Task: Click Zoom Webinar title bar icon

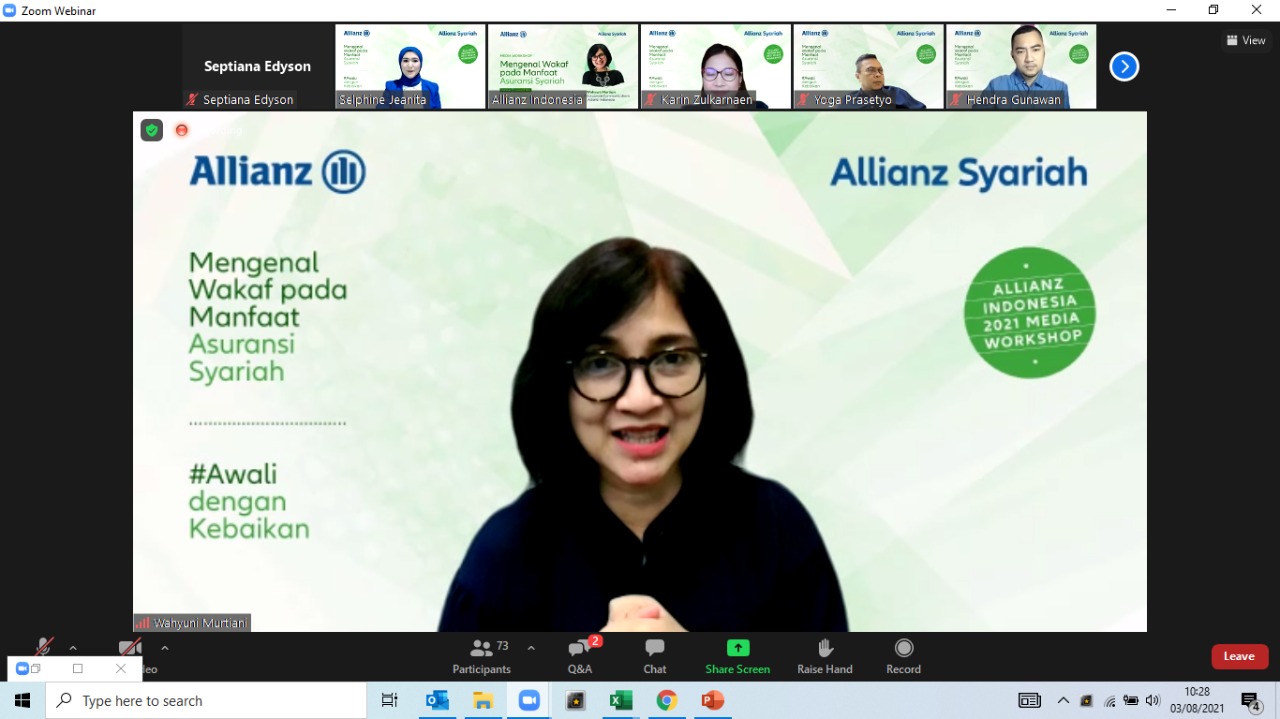Action: [x=10, y=10]
